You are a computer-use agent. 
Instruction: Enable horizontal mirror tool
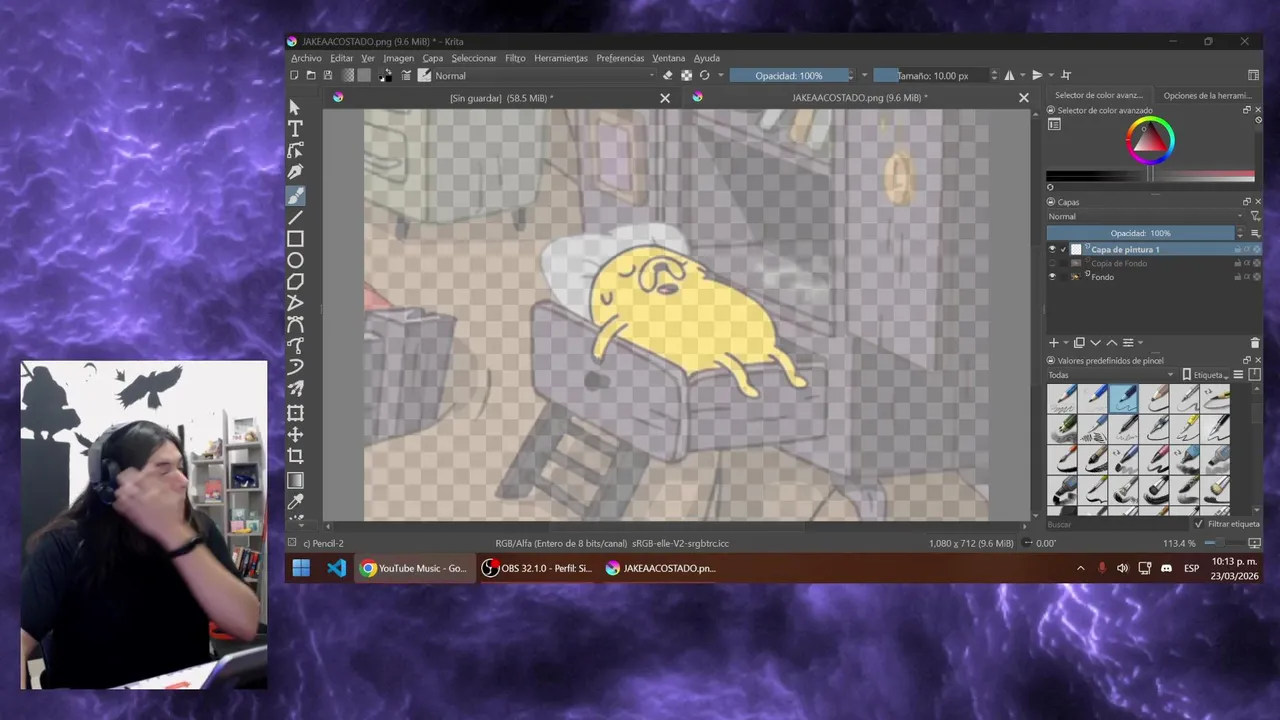[x=1009, y=75]
